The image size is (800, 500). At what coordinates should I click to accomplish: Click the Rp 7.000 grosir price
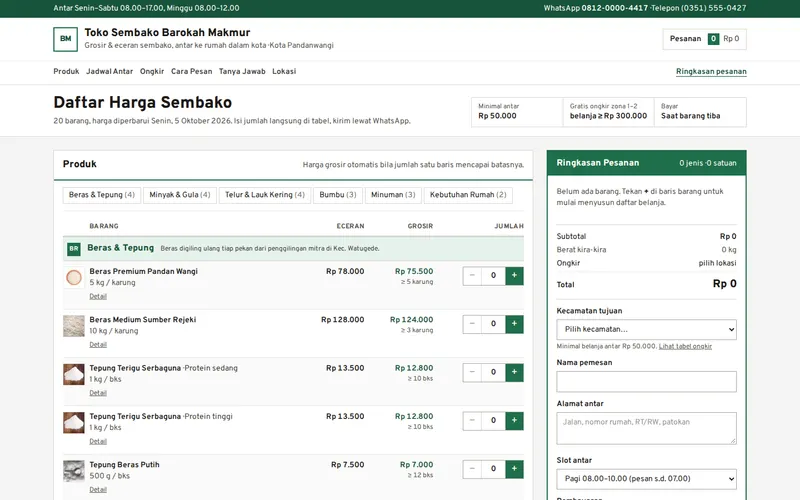coord(416,465)
